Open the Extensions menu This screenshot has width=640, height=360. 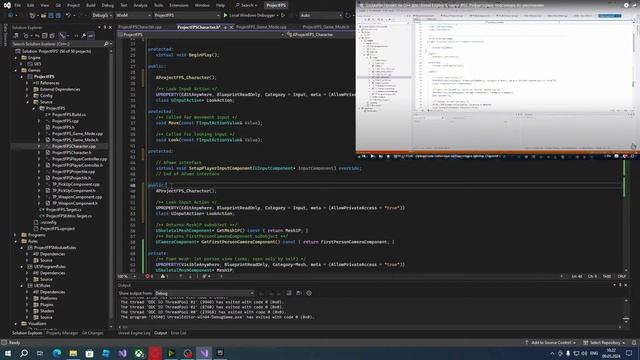(x=179, y=5)
